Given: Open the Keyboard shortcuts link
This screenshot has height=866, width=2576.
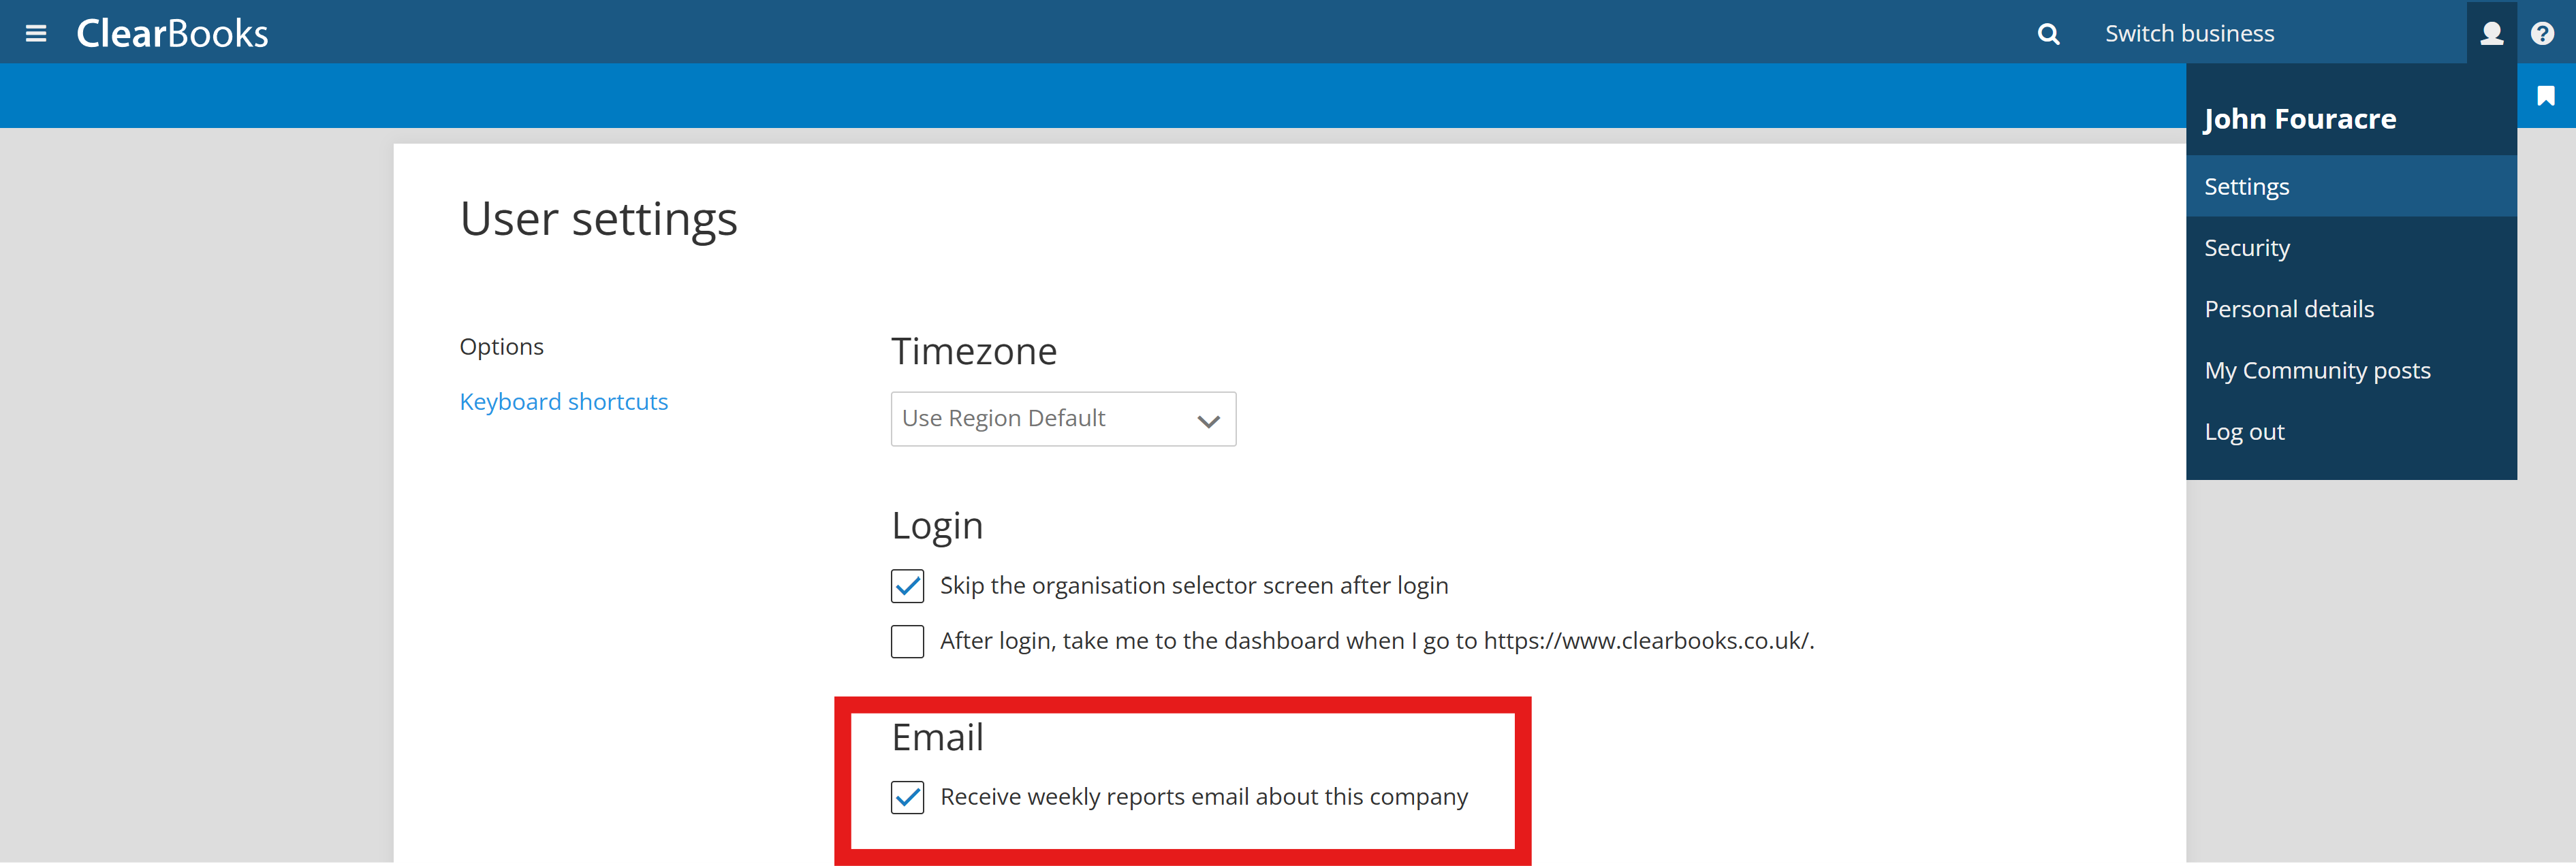Looking at the screenshot, I should 563,402.
